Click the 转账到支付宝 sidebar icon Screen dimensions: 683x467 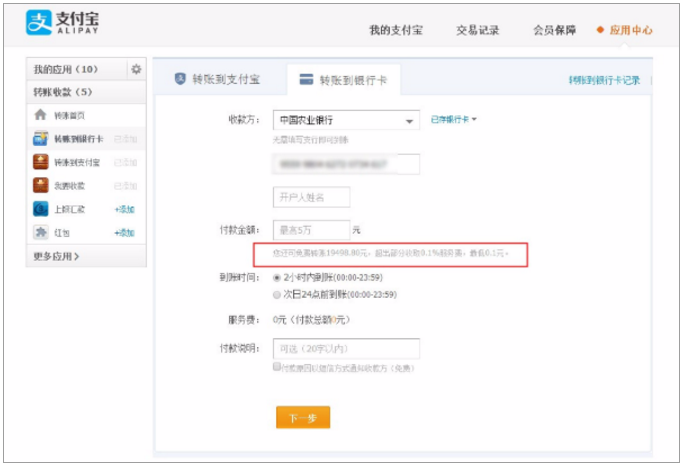(40, 162)
